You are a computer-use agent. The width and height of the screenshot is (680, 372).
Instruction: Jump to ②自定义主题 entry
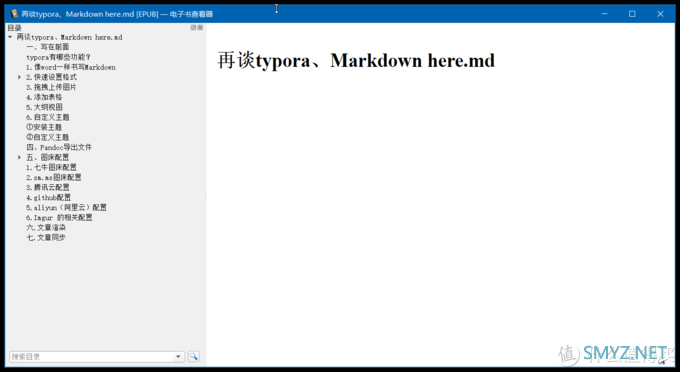47,137
